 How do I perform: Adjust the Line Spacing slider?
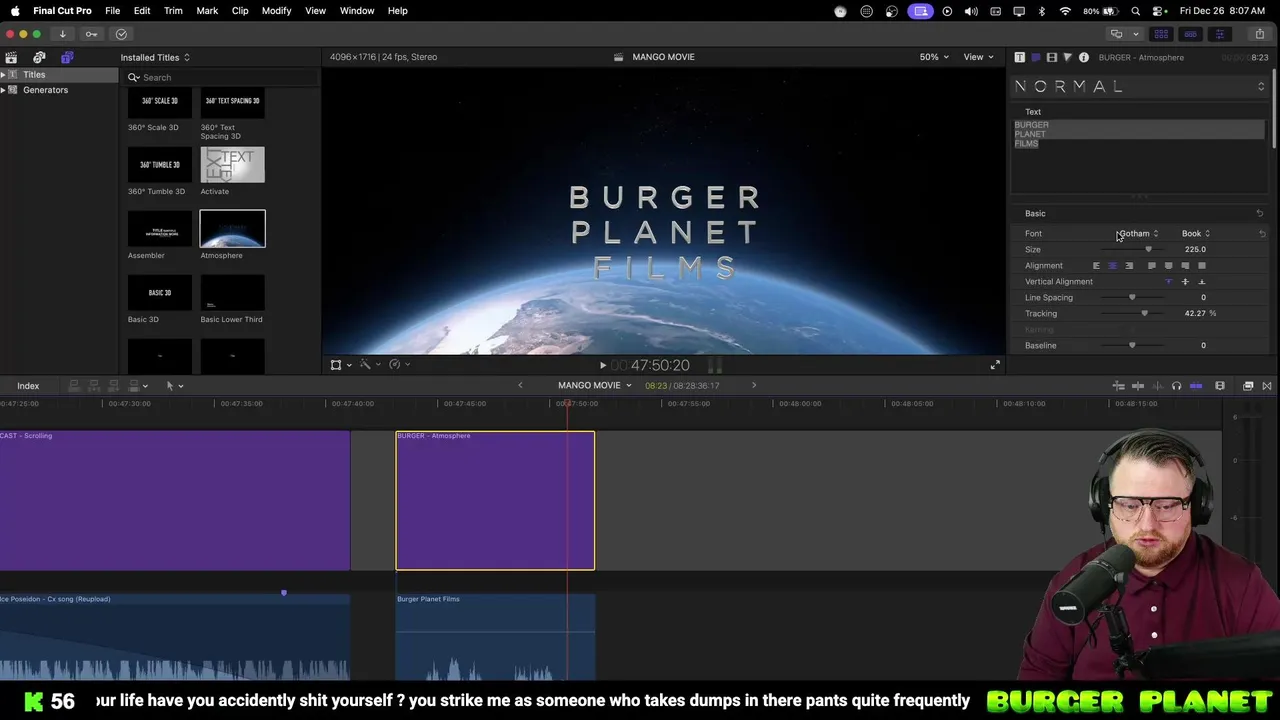1133,298
